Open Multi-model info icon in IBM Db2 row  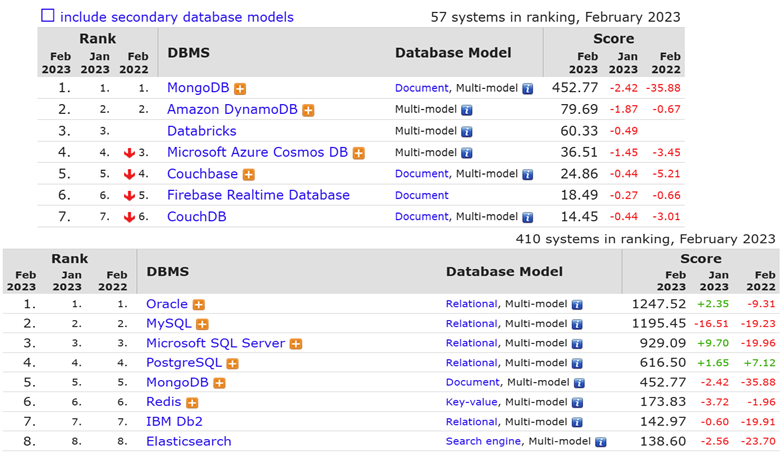(577, 422)
